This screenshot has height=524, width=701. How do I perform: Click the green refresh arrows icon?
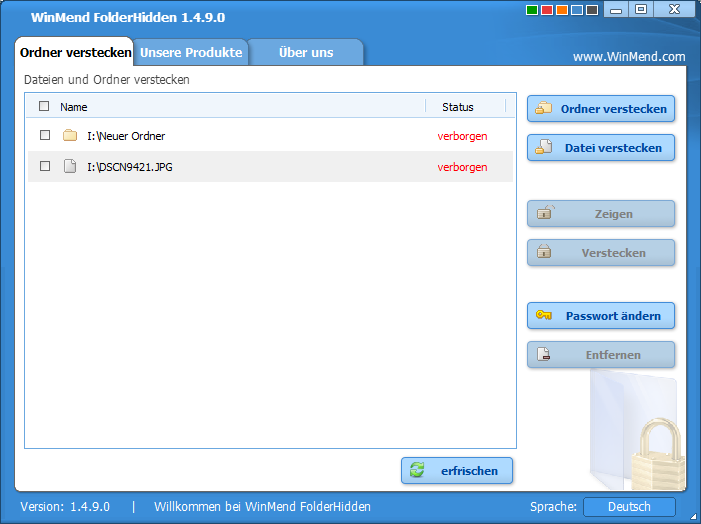click(417, 470)
